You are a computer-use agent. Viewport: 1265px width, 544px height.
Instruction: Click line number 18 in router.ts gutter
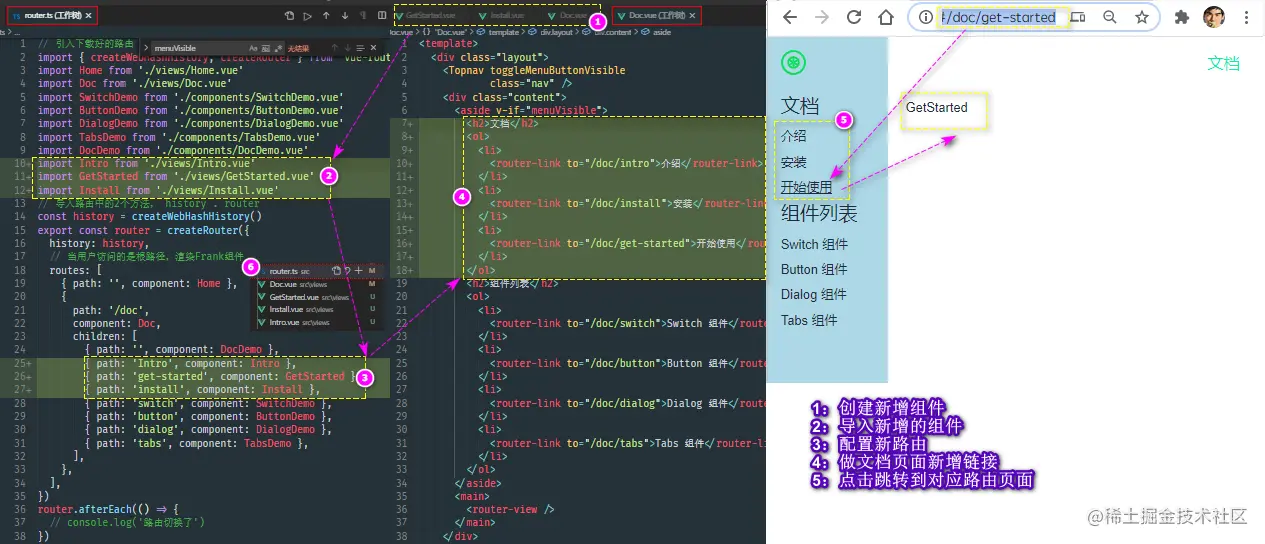[x=20, y=270]
